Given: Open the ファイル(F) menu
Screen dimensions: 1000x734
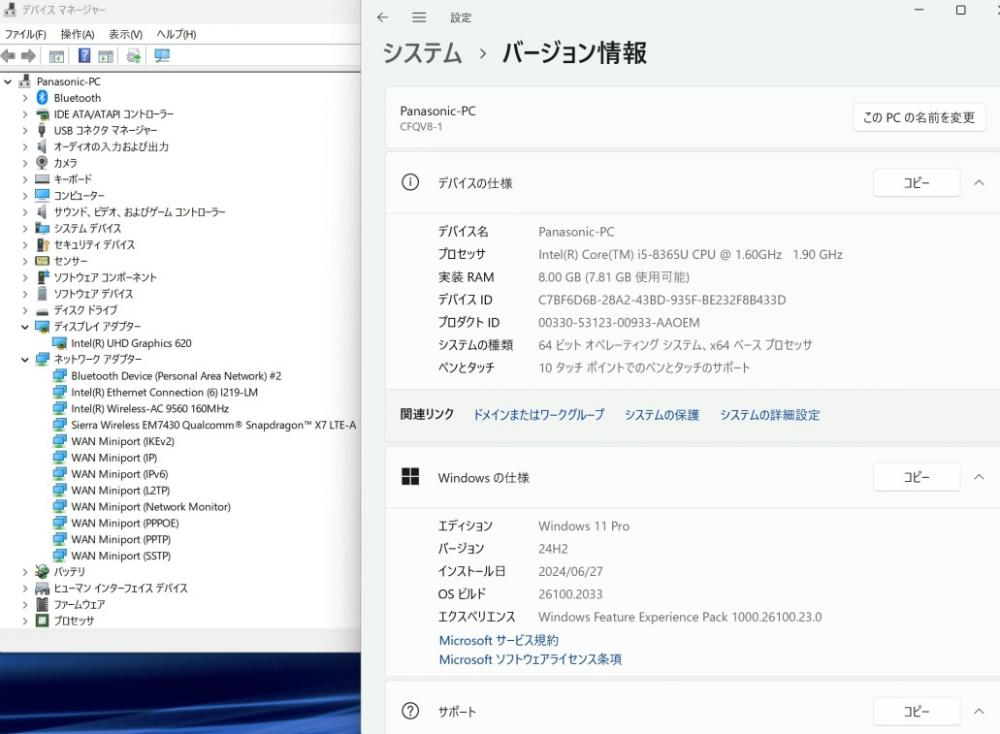Looking at the screenshot, I should pos(26,34).
